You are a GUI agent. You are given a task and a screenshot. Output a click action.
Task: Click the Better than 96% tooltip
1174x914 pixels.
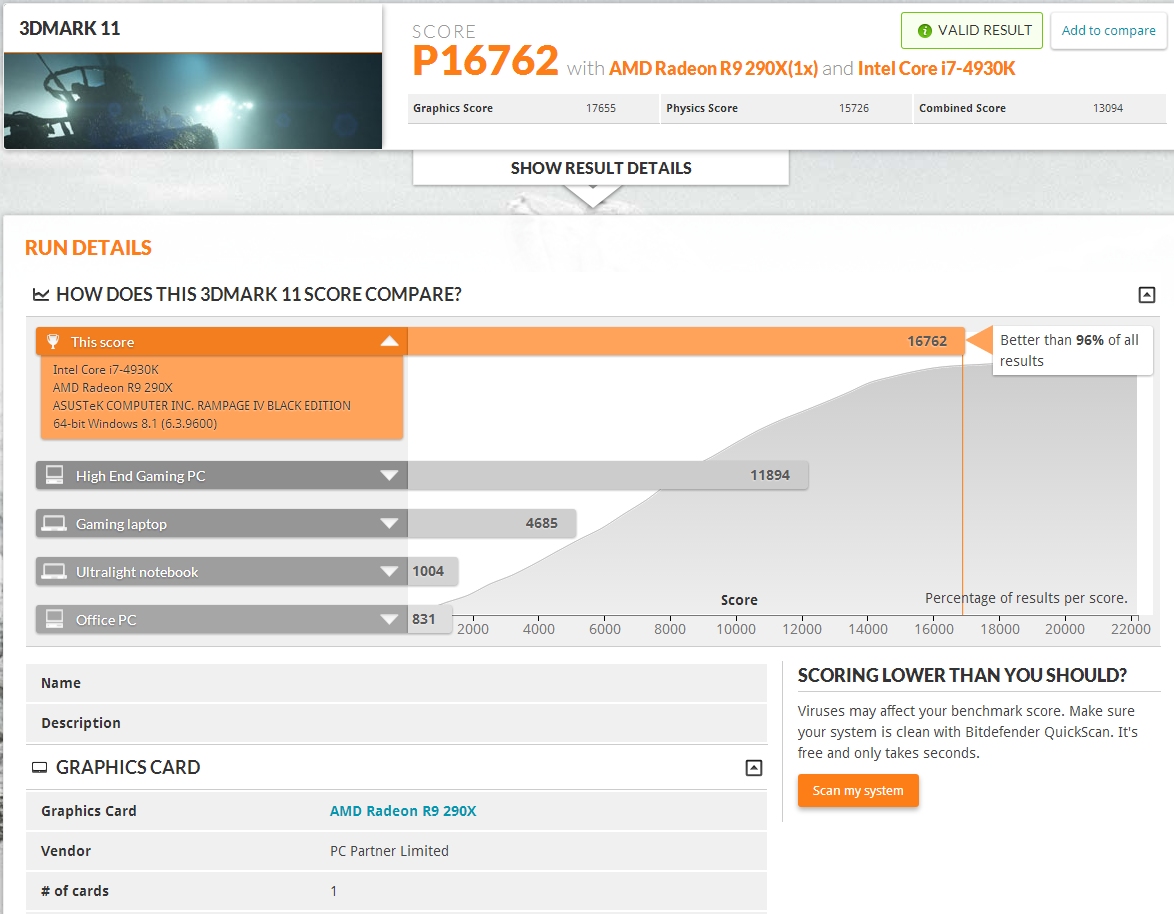[x=1071, y=350]
